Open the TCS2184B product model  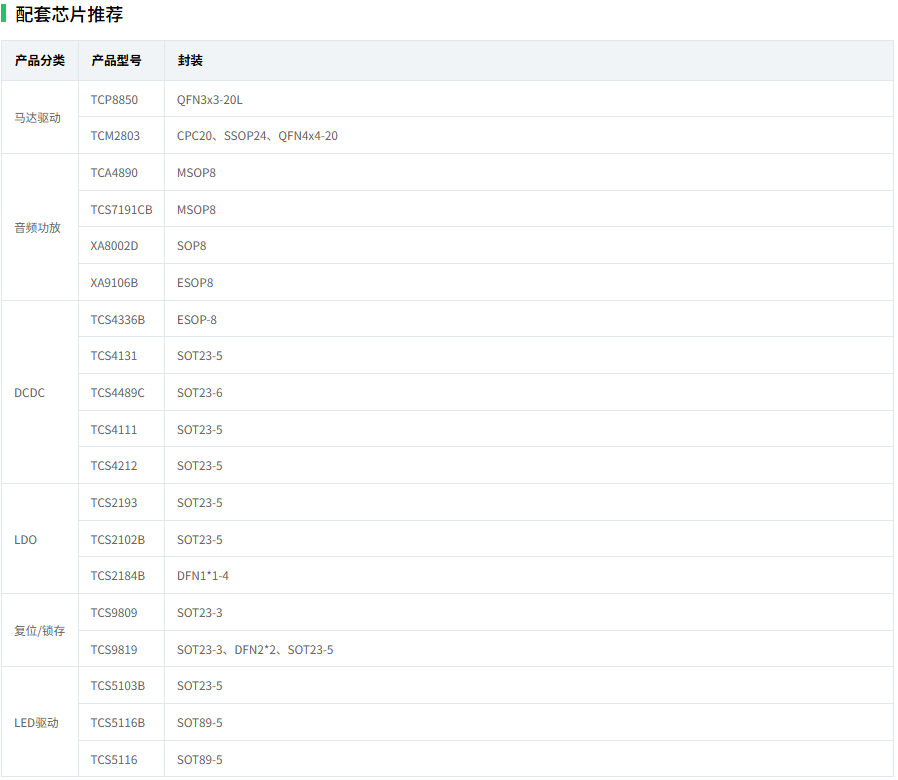[118, 576]
